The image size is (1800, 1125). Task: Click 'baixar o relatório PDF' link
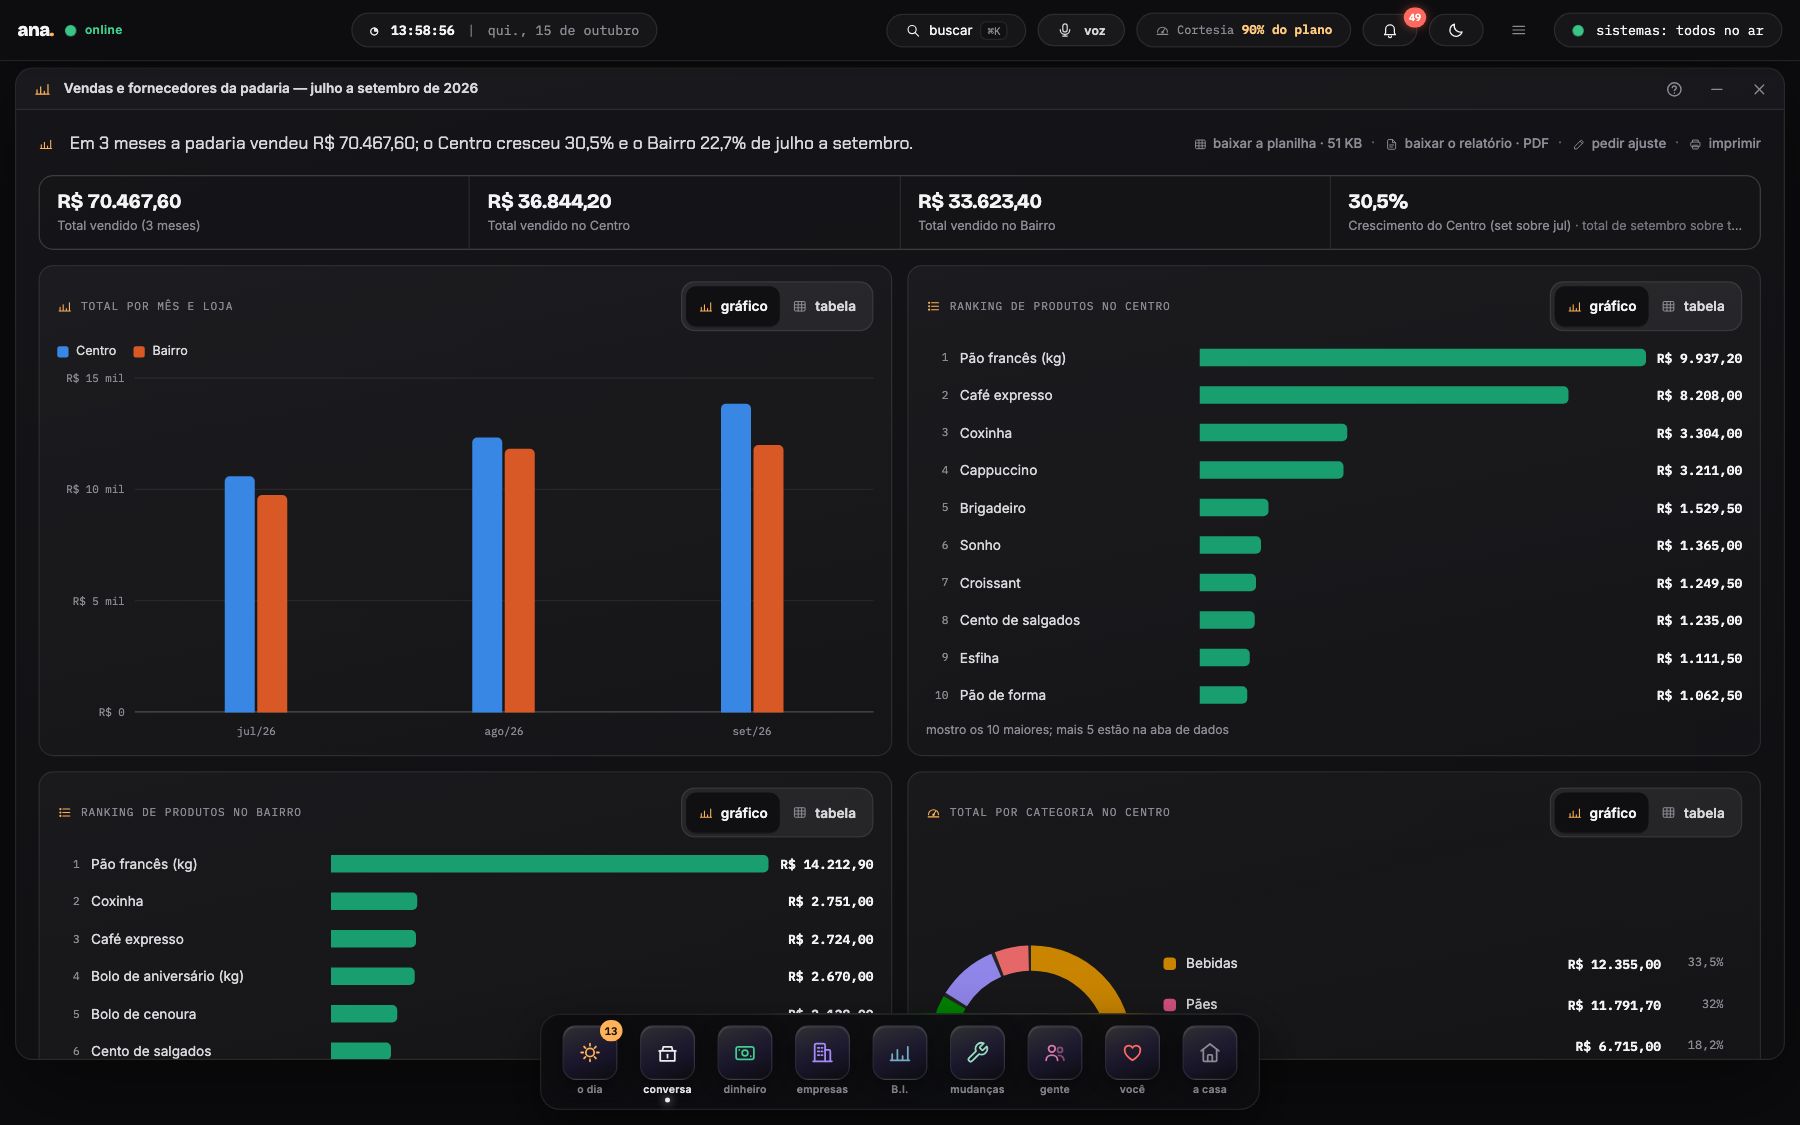click(x=1467, y=144)
